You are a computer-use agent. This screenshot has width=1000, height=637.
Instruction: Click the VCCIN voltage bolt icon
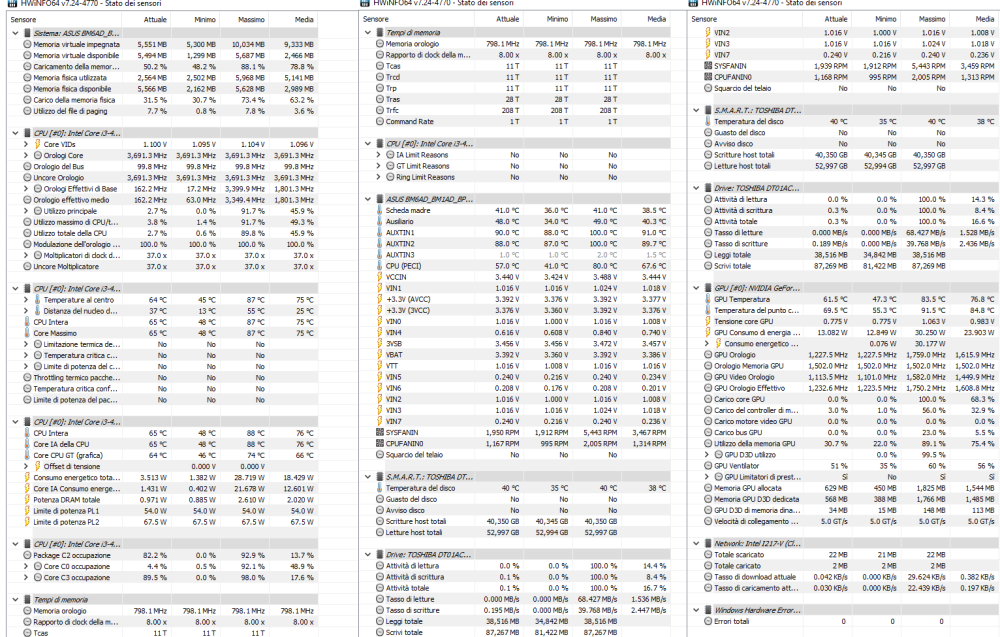(x=380, y=277)
